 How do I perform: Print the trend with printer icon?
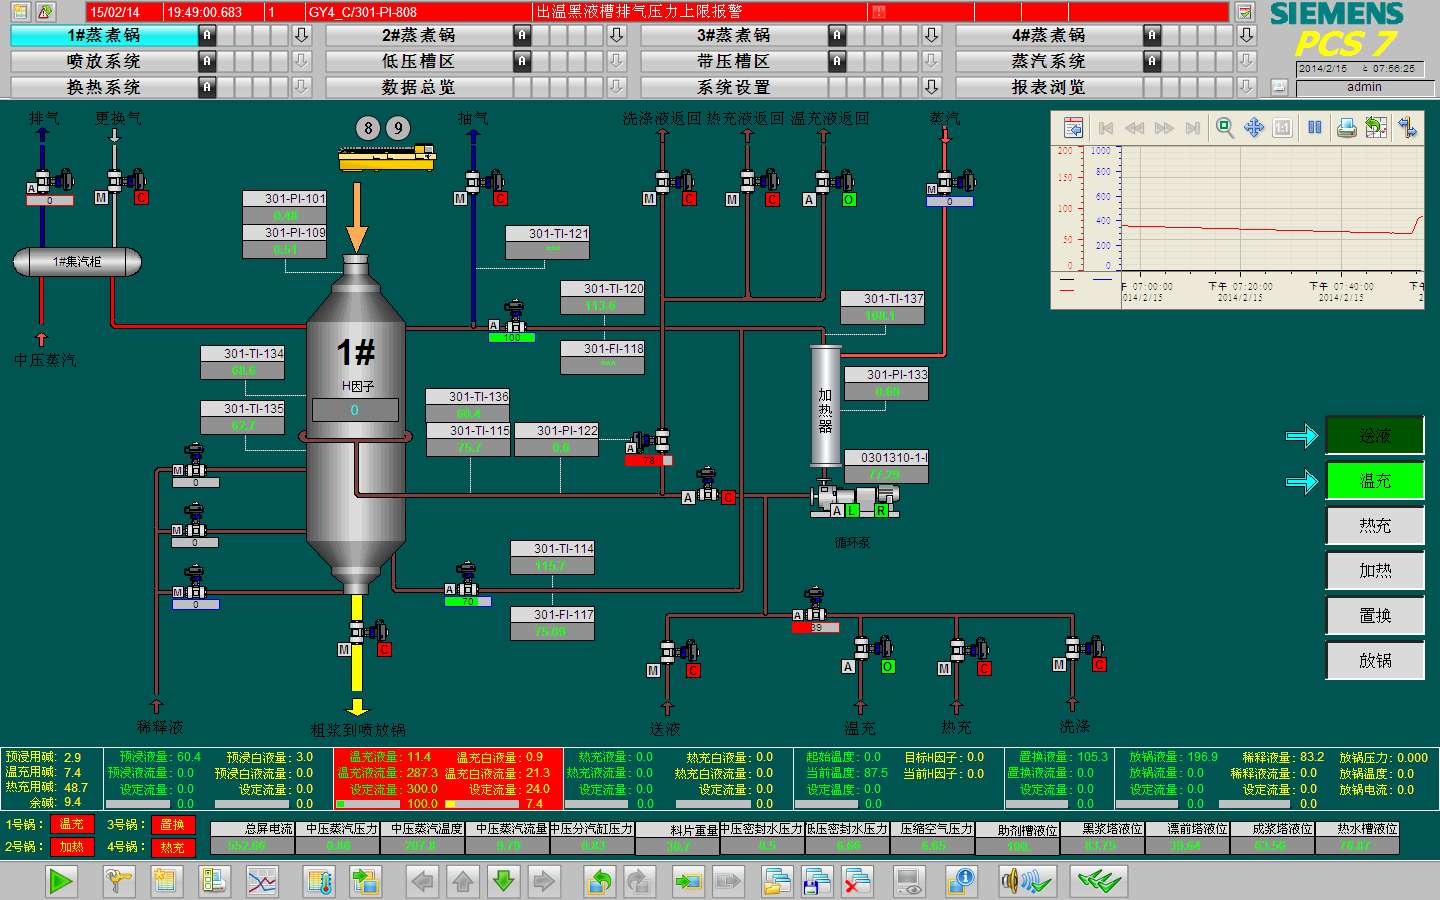pos(1347,127)
